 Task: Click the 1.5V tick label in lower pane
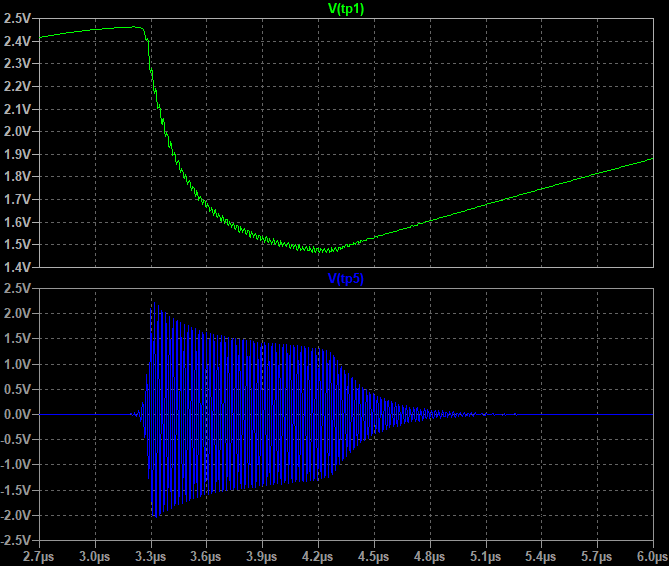(18, 338)
